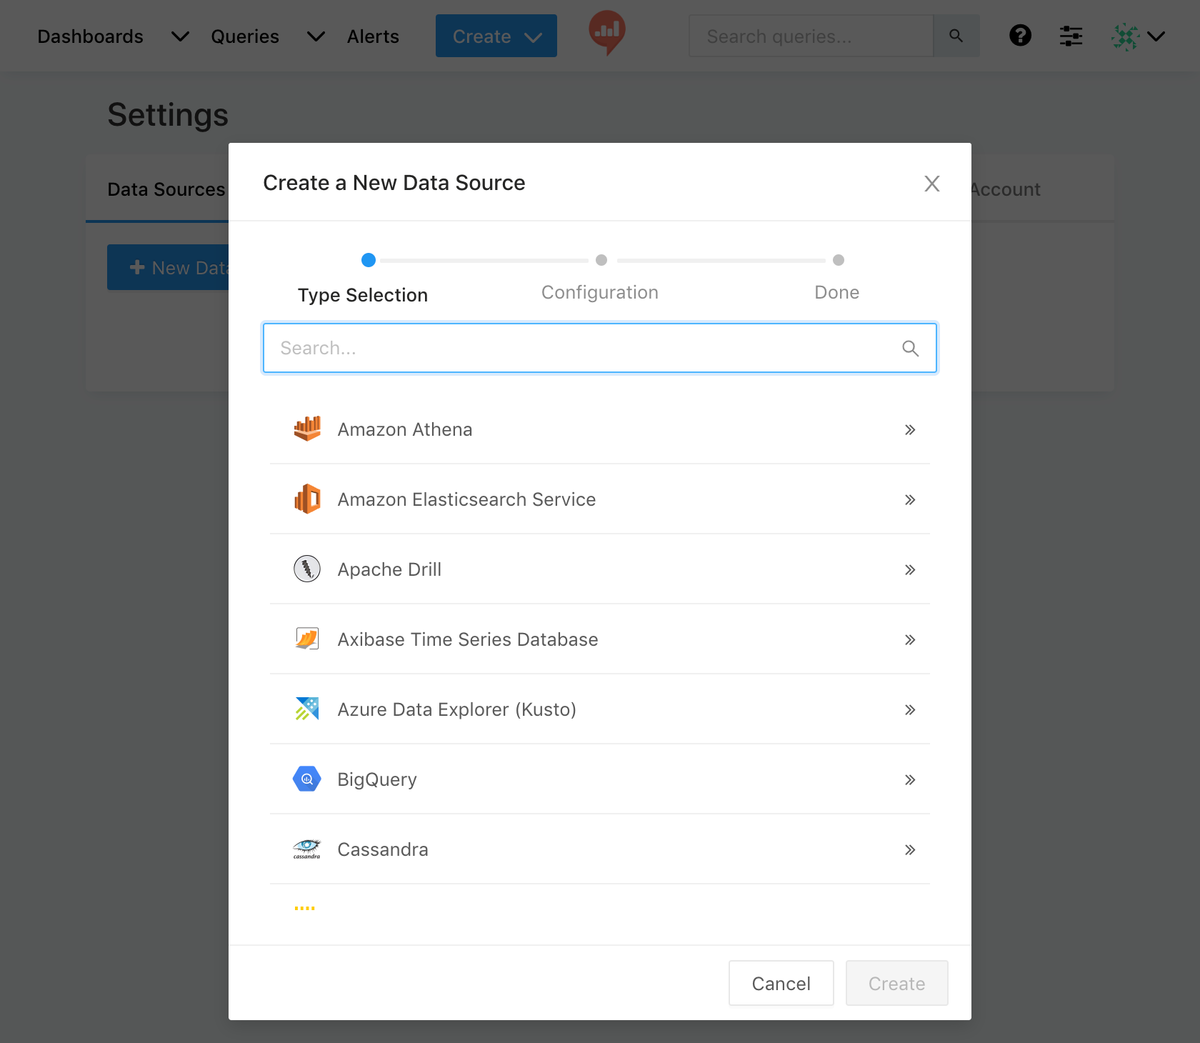Open the Dashboards menu

(x=90, y=36)
